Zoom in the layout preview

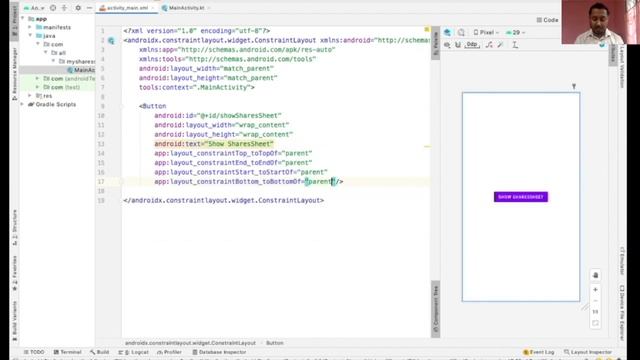click(595, 289)
